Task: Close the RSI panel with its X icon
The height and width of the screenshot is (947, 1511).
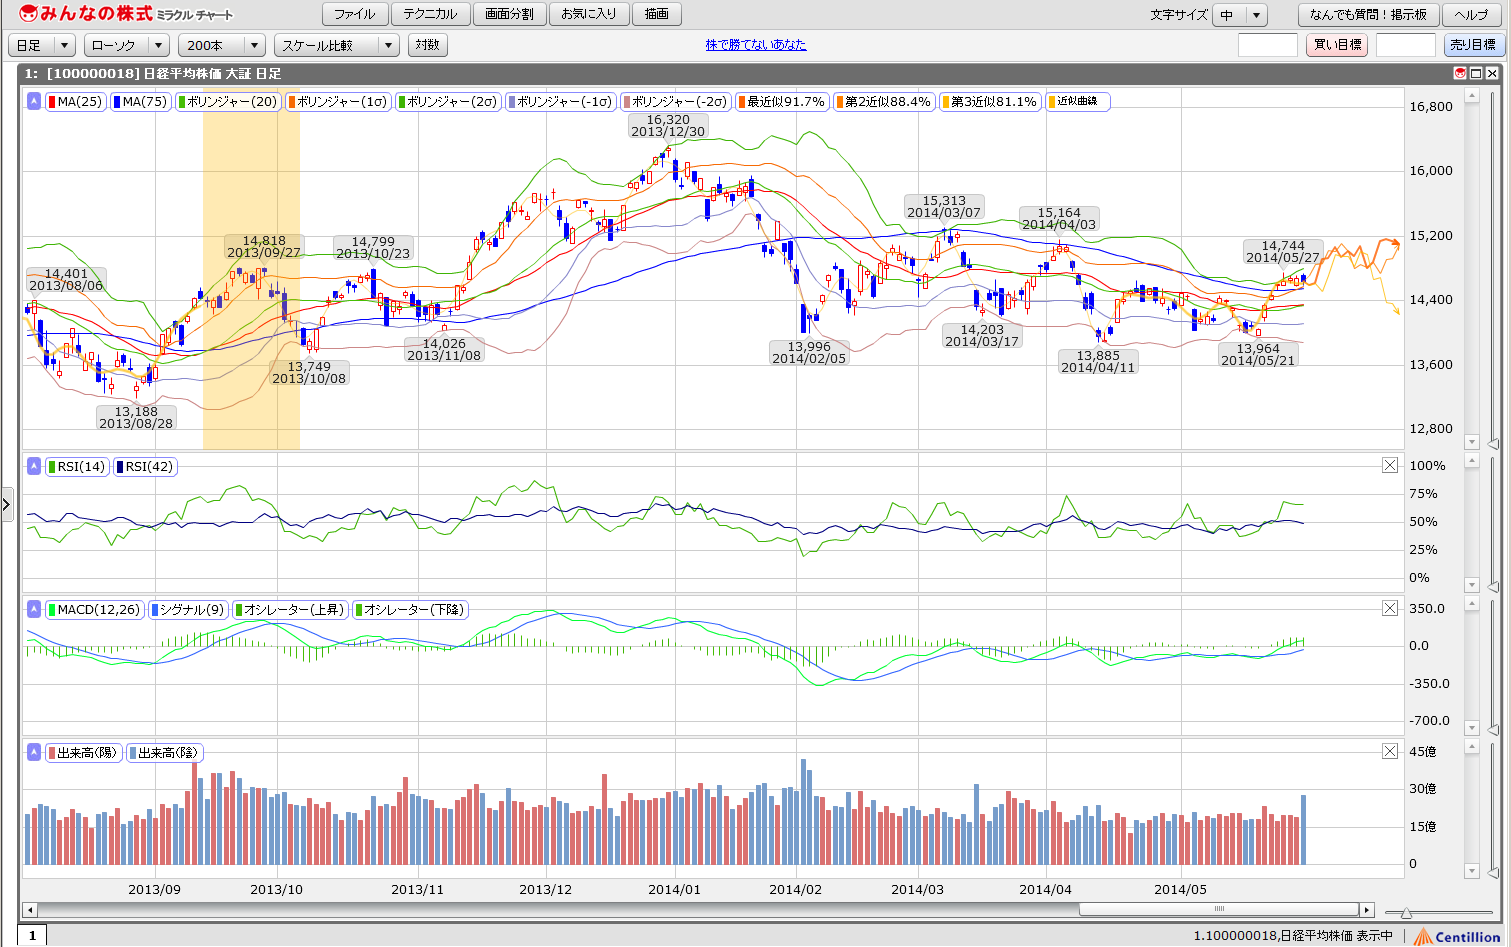Action: point(1390,465)
